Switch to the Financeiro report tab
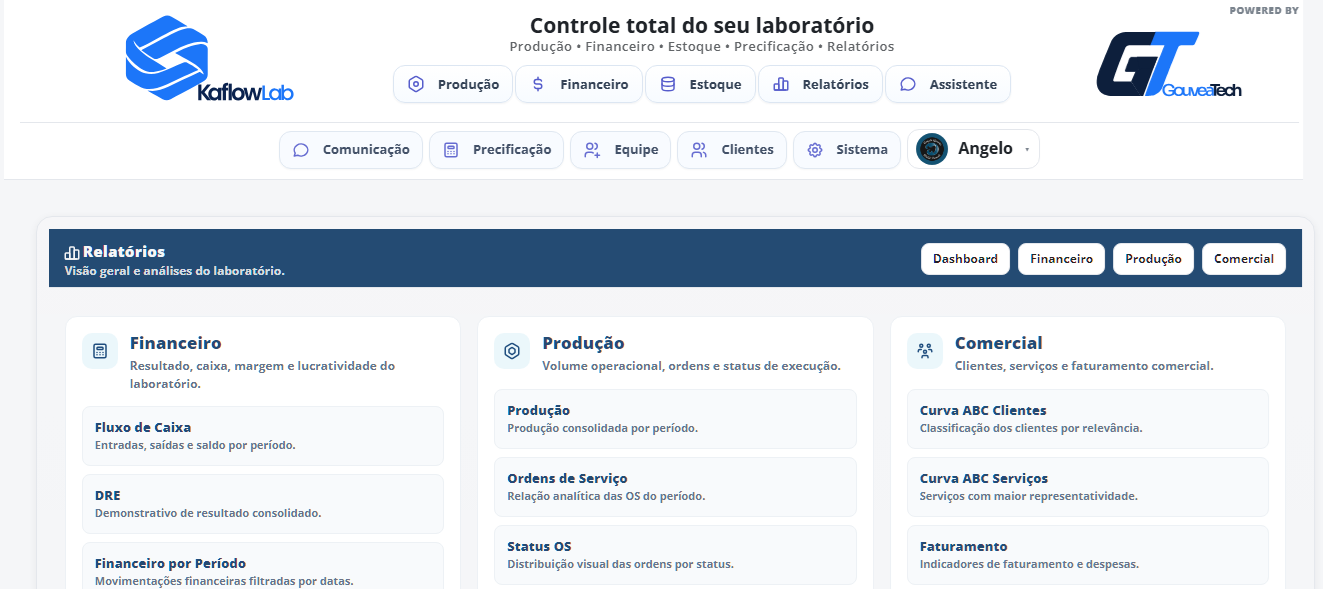This screenshot has width=1323, height=589. (1061, 259)
